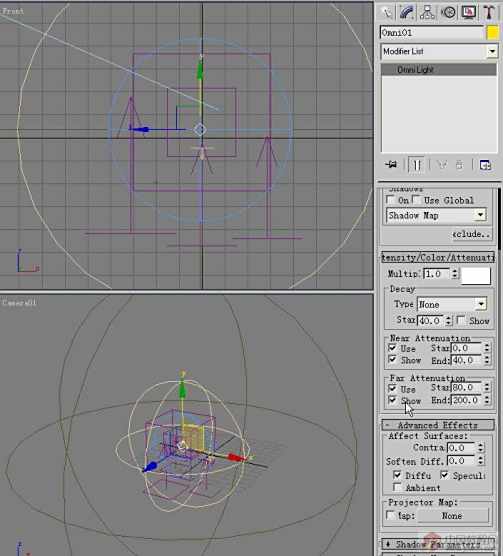The height and width of the screenshot is (556, 503).
Task: Open the white light color swatch
Action: 476,275
